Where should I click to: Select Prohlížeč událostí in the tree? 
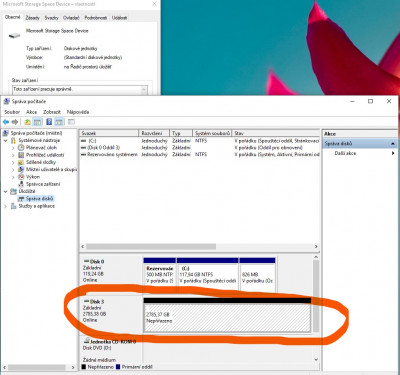click(45, 155)
